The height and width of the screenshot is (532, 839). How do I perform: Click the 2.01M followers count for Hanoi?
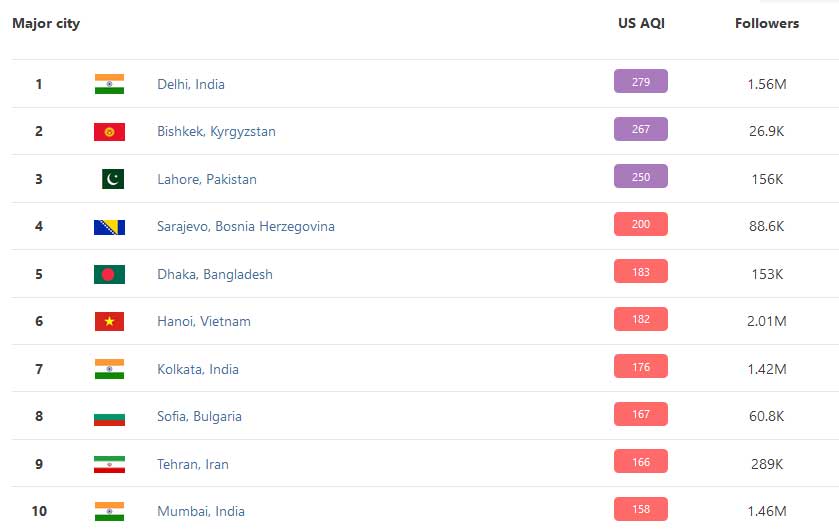click(767, 321)
